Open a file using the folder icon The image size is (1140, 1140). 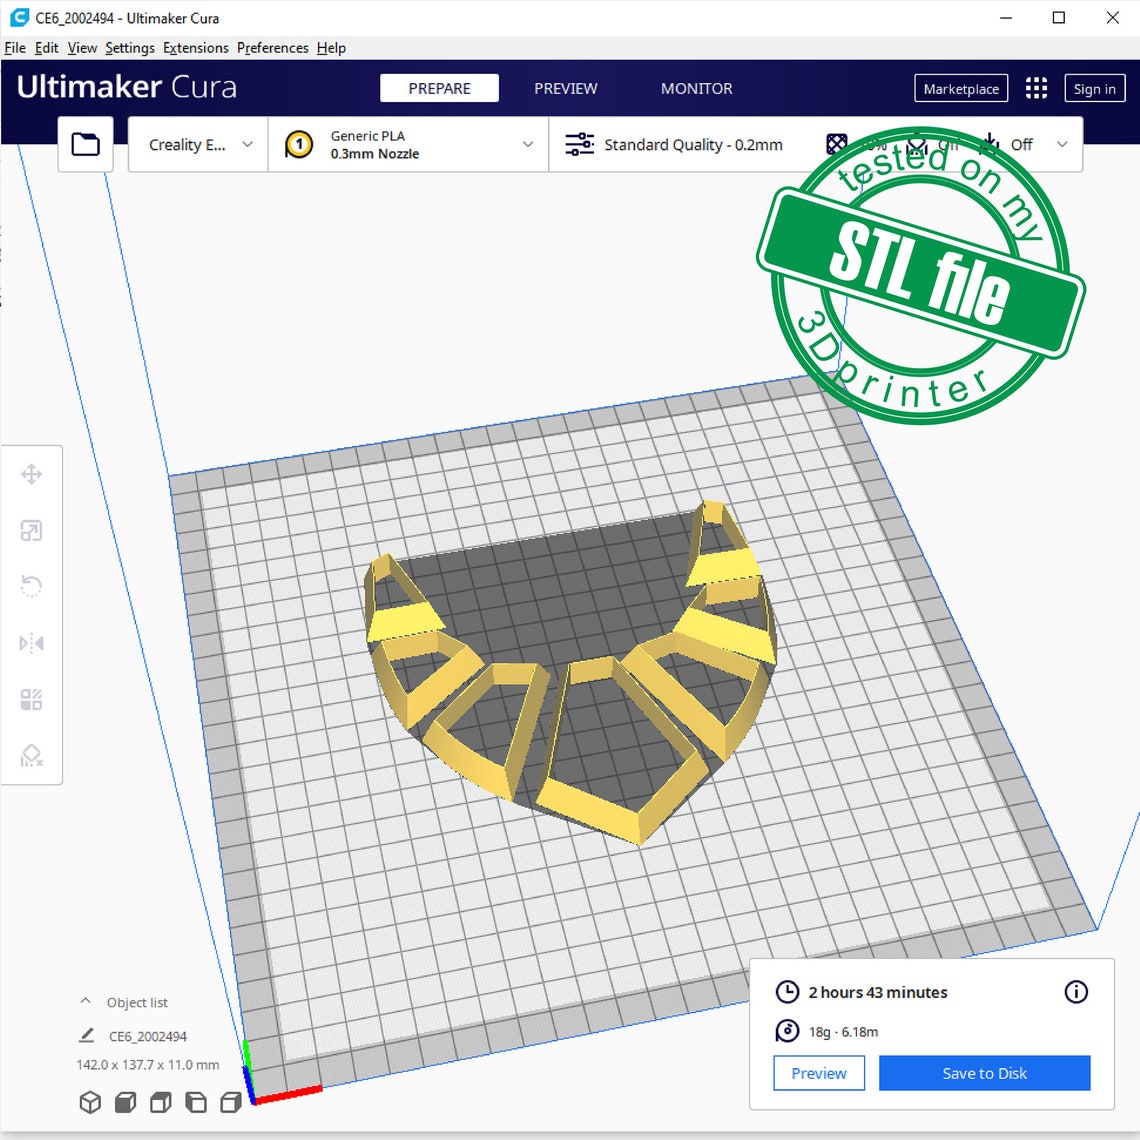click(85, 144)
